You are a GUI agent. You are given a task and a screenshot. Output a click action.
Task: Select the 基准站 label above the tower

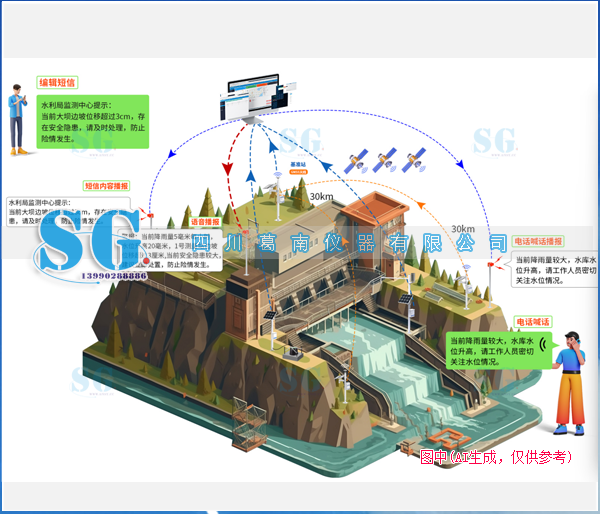pos(298,165)
